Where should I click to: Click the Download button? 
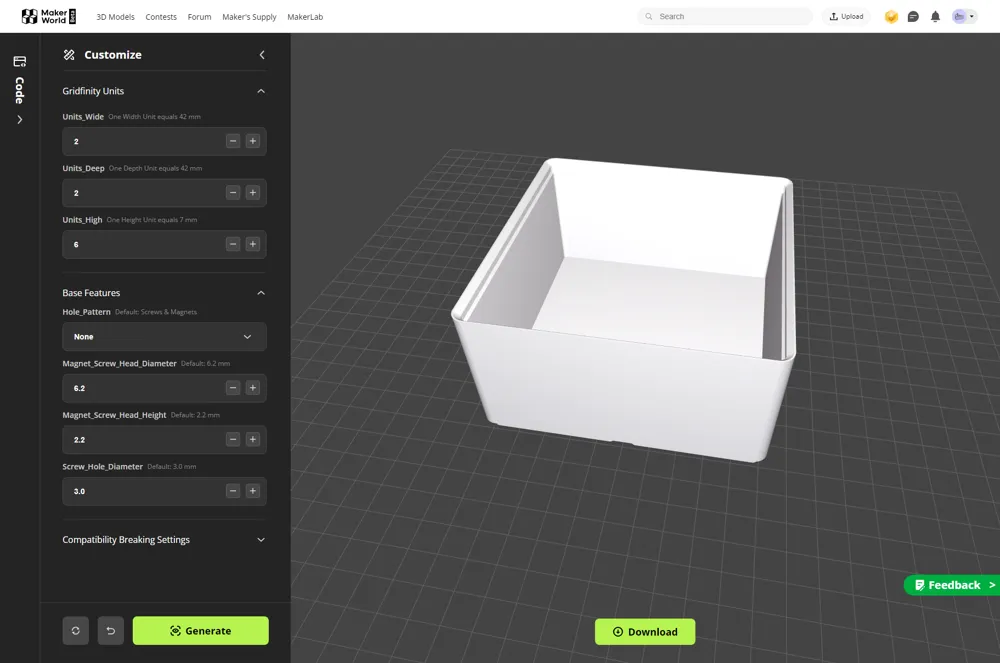click(x=645, y=632)
